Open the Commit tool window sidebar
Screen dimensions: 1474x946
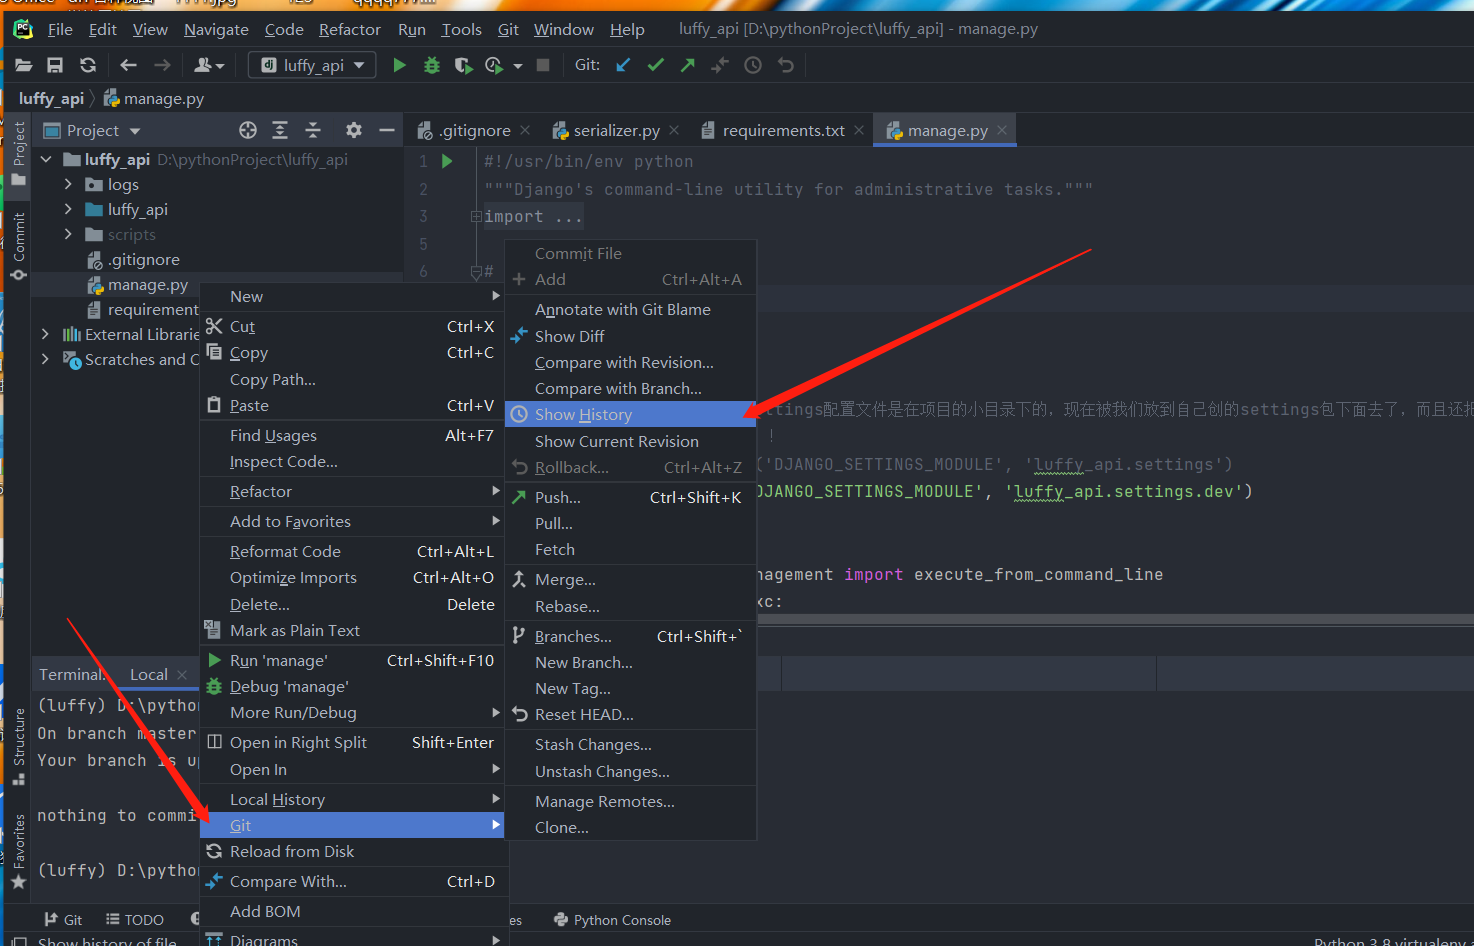19,246
